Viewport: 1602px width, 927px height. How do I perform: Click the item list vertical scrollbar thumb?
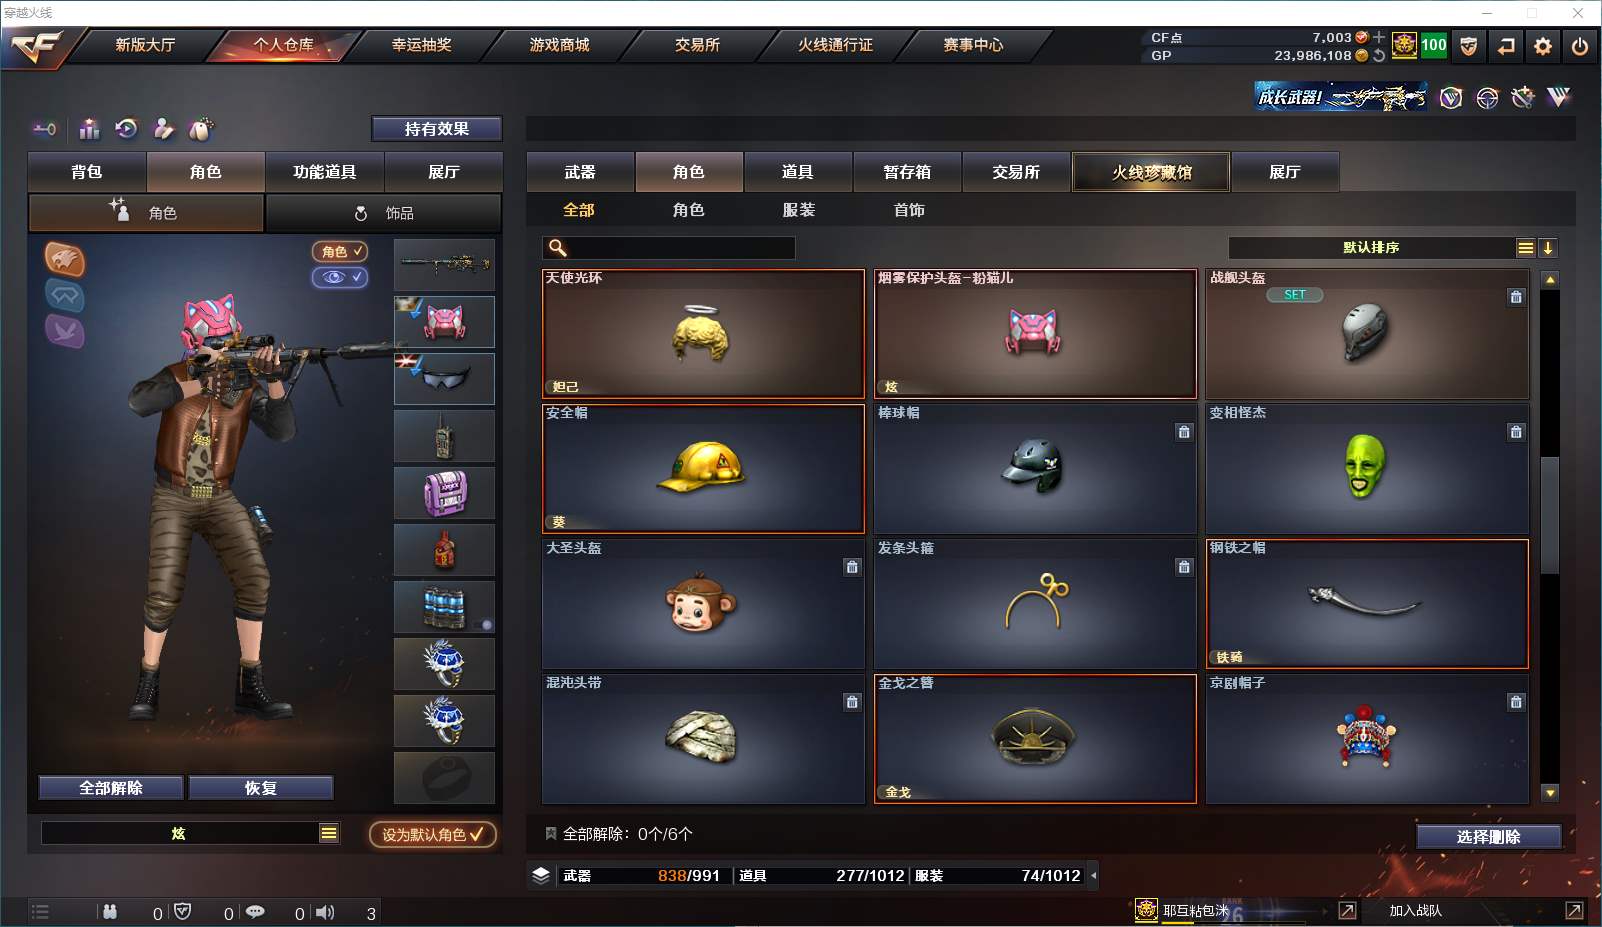1549,515
